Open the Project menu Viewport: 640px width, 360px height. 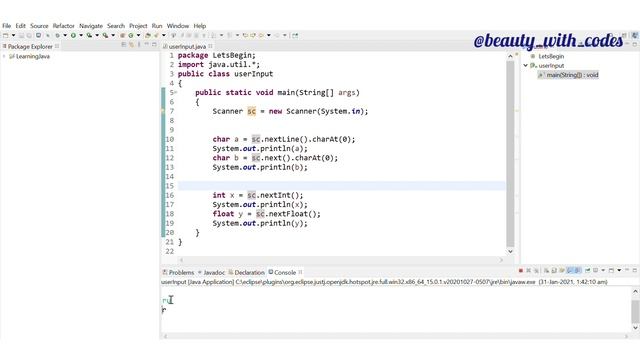click(138, 26)
